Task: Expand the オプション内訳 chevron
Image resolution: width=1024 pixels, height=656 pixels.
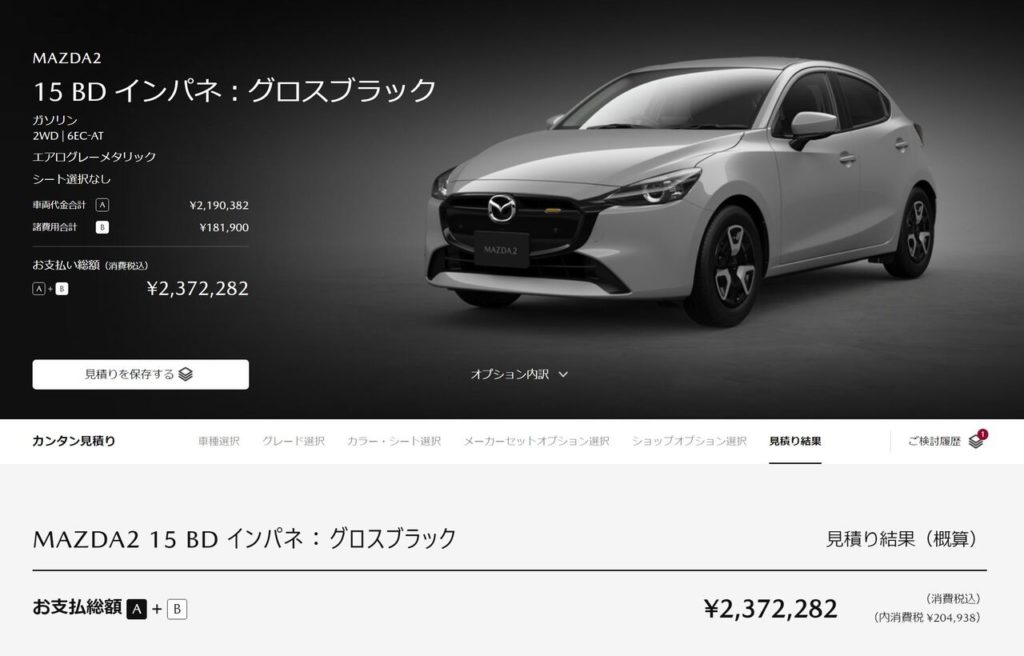Action: pos(563,375)
